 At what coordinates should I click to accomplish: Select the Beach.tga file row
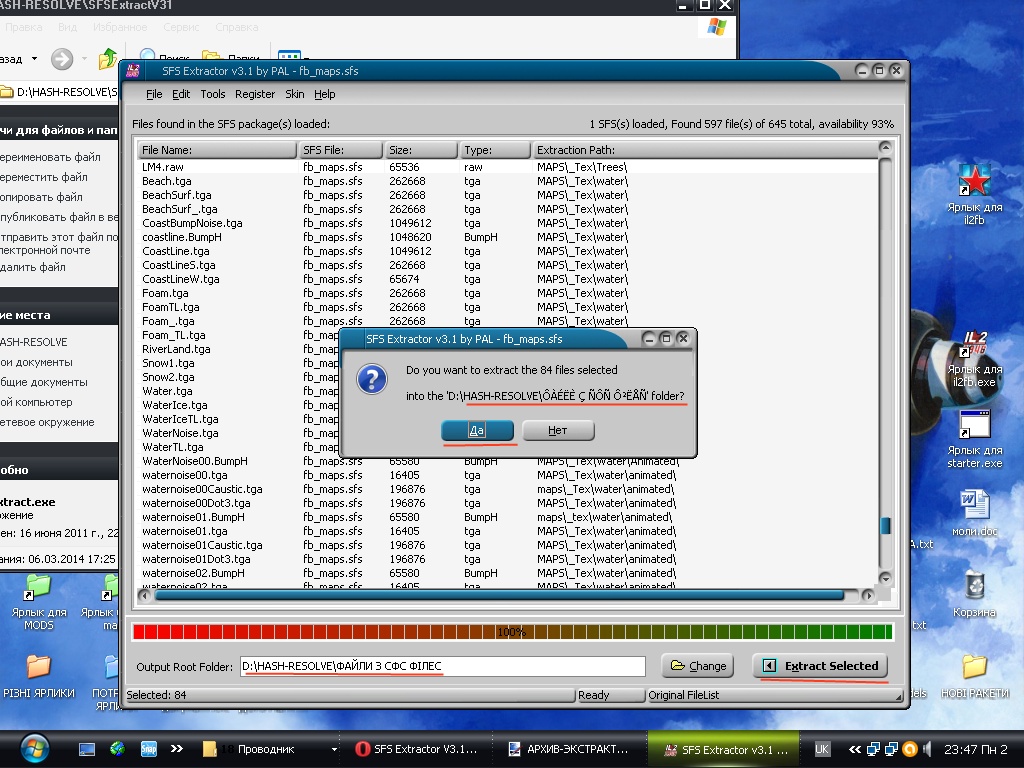coord(508,181)
